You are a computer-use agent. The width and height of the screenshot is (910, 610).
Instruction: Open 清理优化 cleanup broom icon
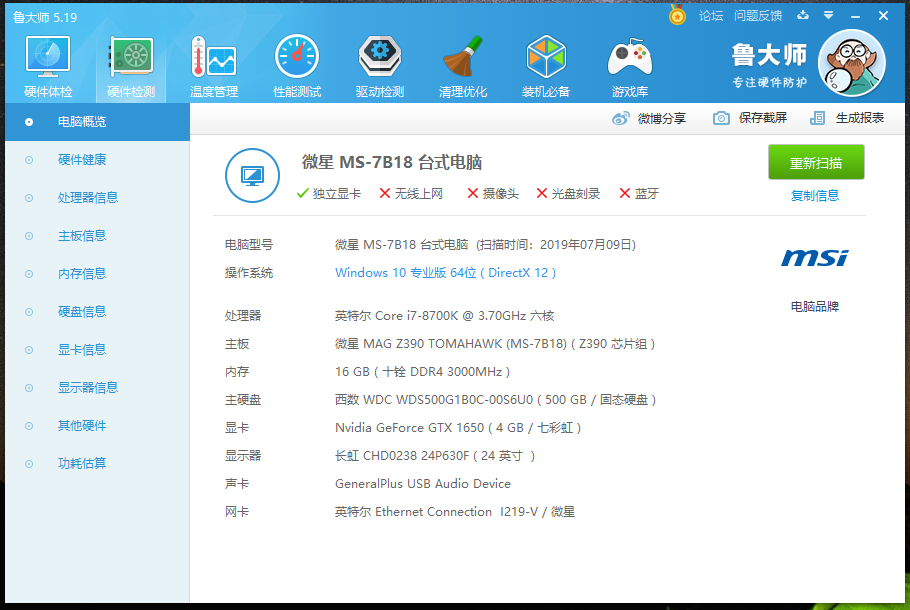pyautogui.click(x=463, y=66)
